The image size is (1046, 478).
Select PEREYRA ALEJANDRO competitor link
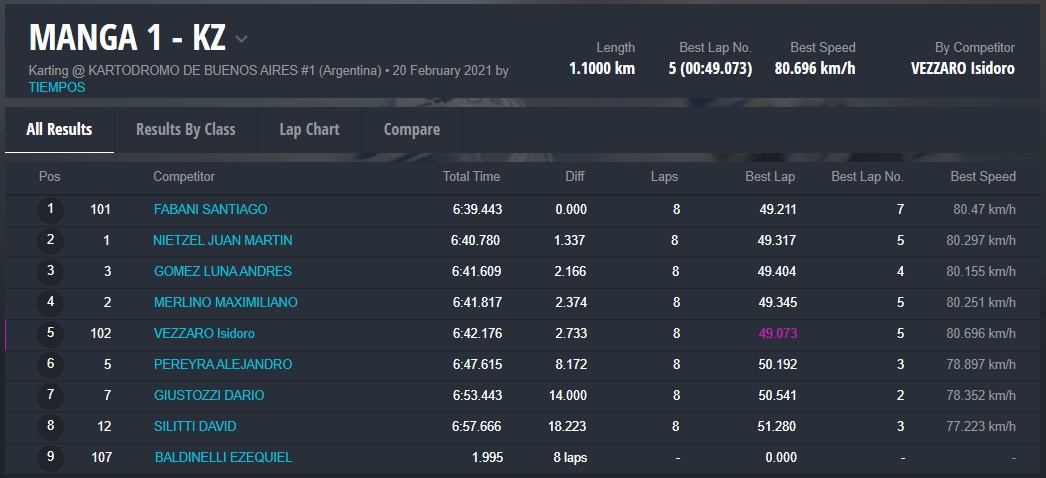tap(222, 365)
